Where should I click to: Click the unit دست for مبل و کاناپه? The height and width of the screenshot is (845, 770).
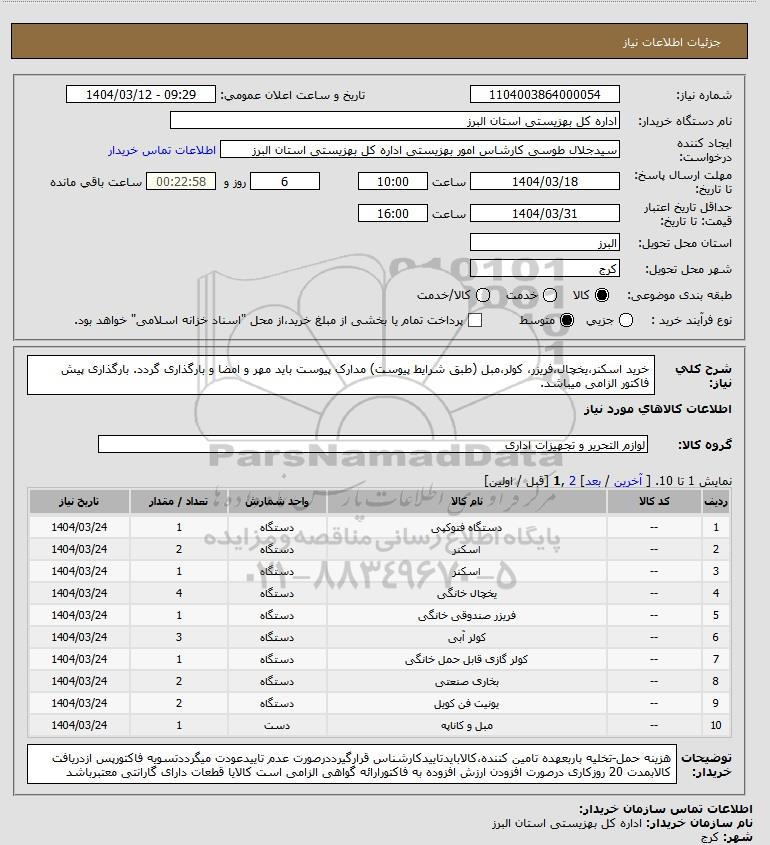[x=277, y=726]
